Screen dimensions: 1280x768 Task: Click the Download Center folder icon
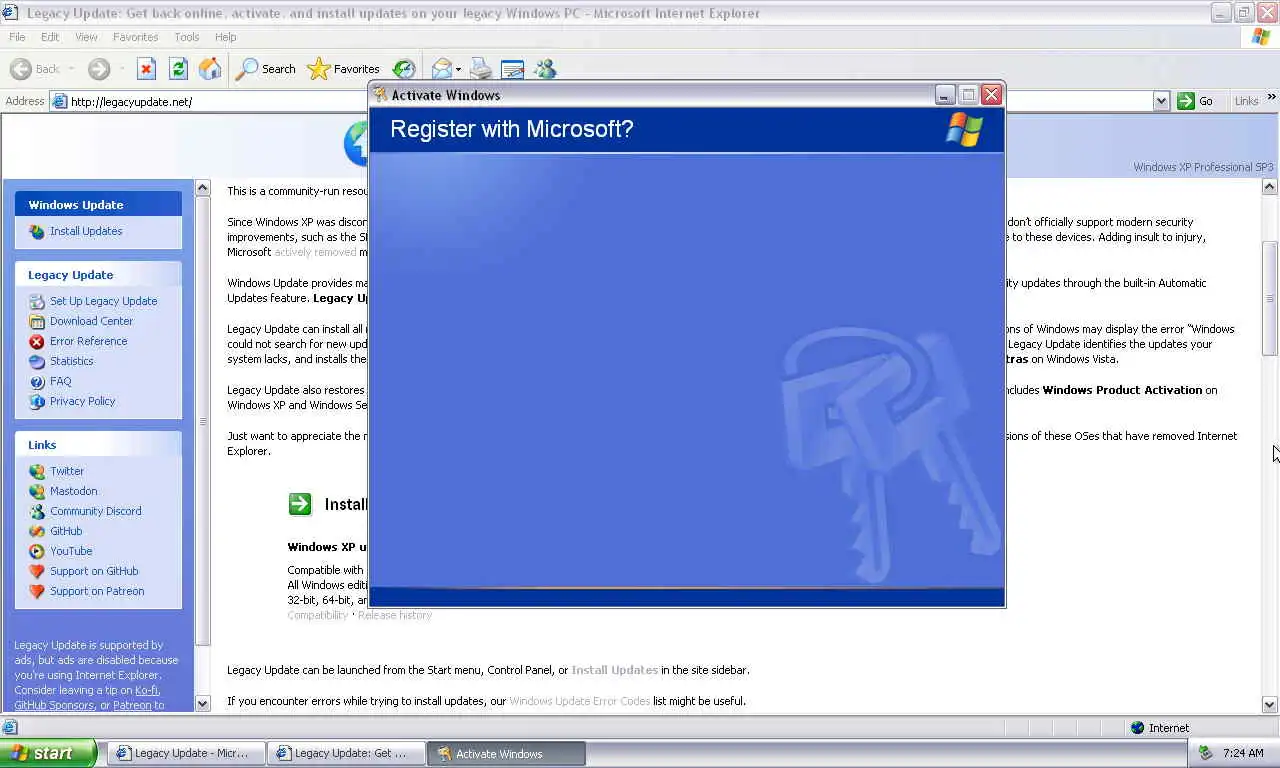pos(37,321)
